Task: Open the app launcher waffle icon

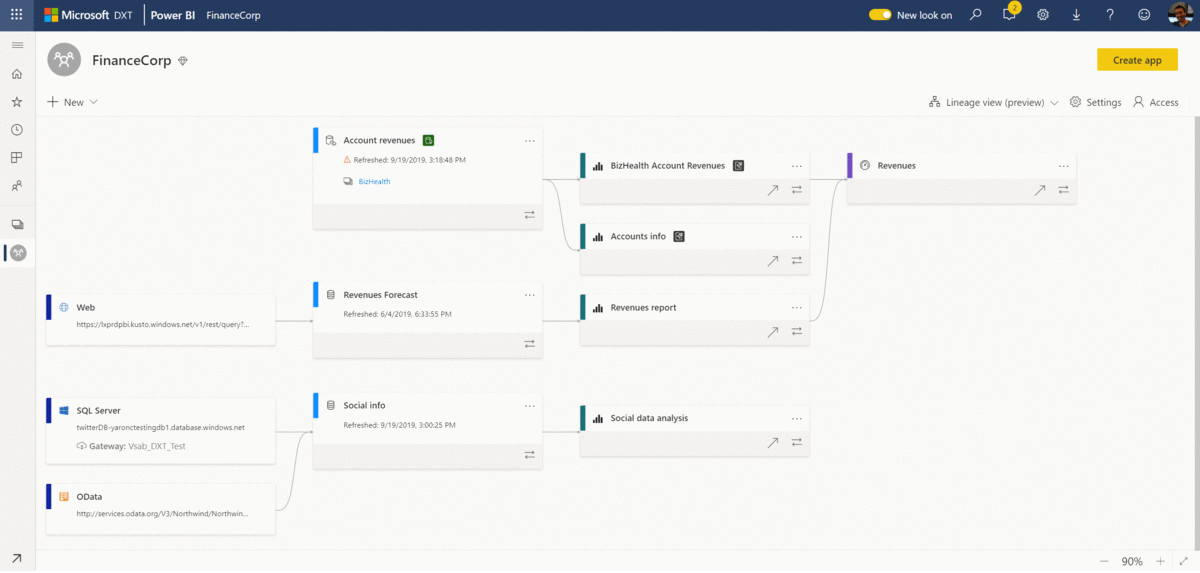Action: click(16, 15)
